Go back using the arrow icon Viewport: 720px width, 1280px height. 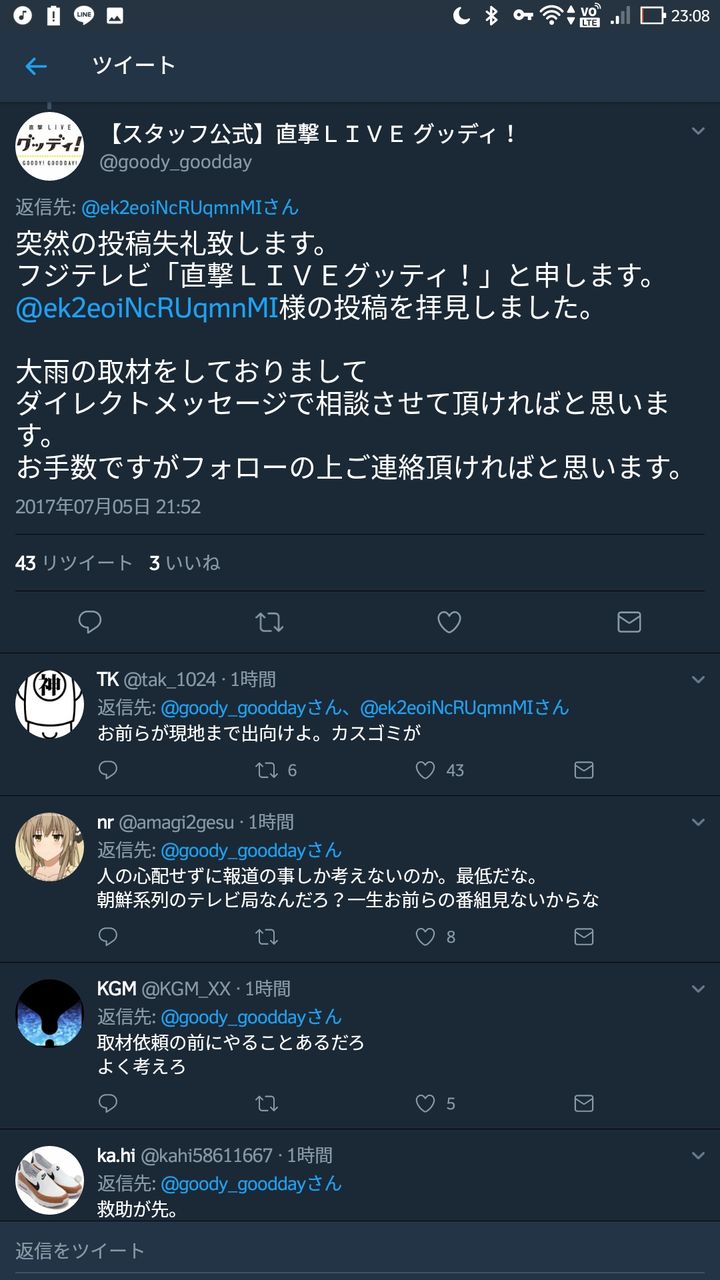click(36, 66)
